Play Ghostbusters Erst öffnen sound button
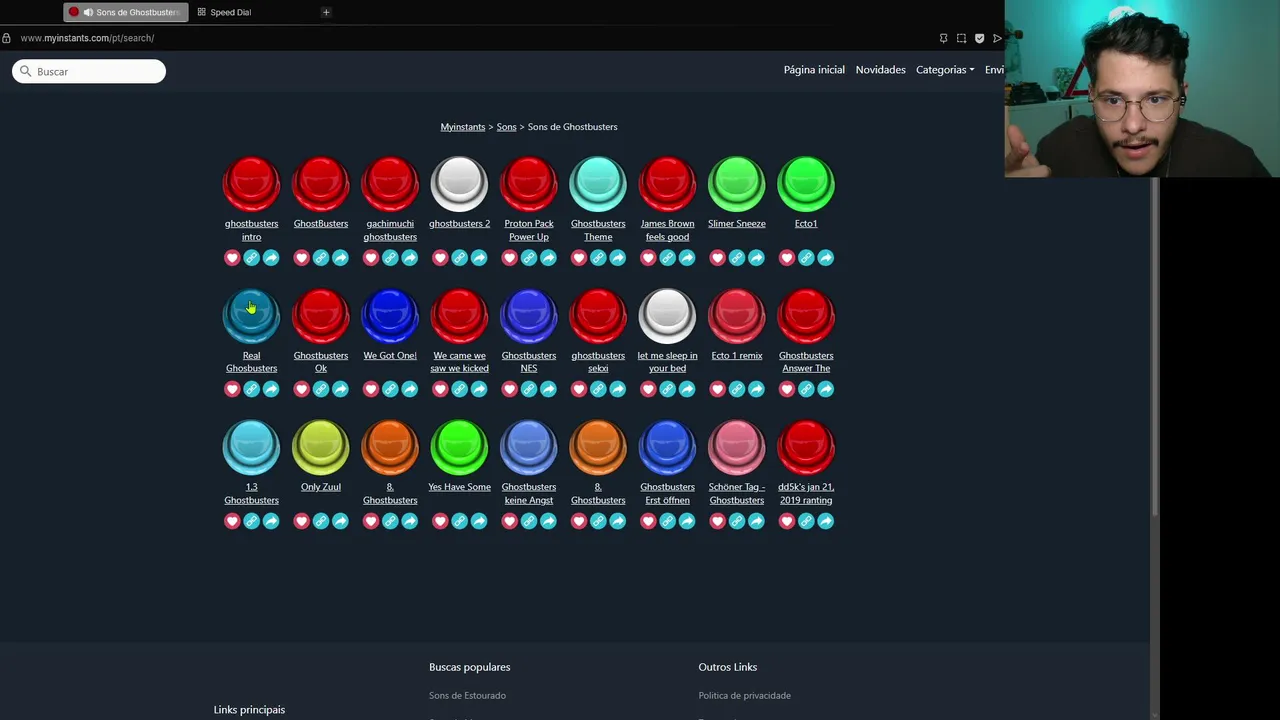 point(667,447)
